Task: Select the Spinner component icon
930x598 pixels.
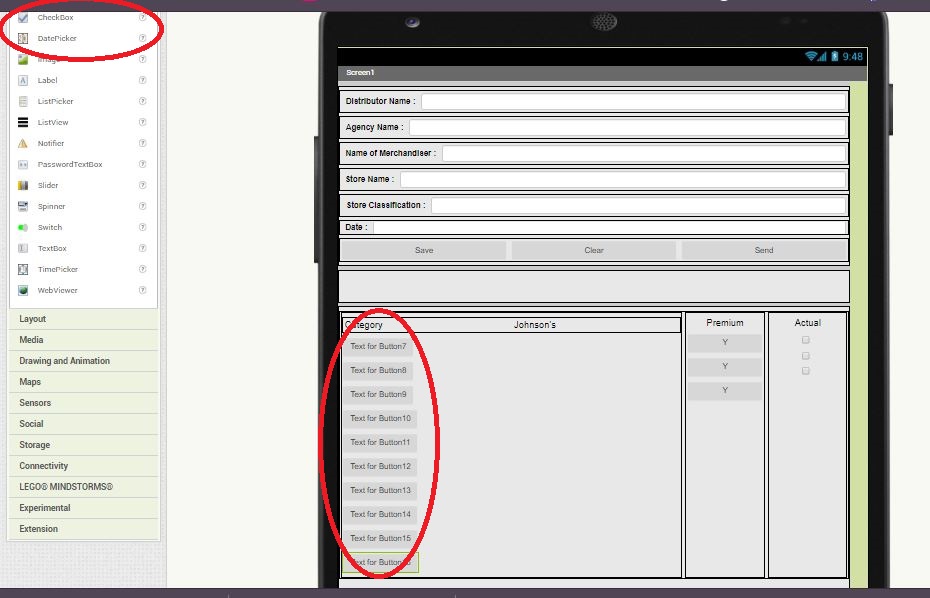Action: 23,206
